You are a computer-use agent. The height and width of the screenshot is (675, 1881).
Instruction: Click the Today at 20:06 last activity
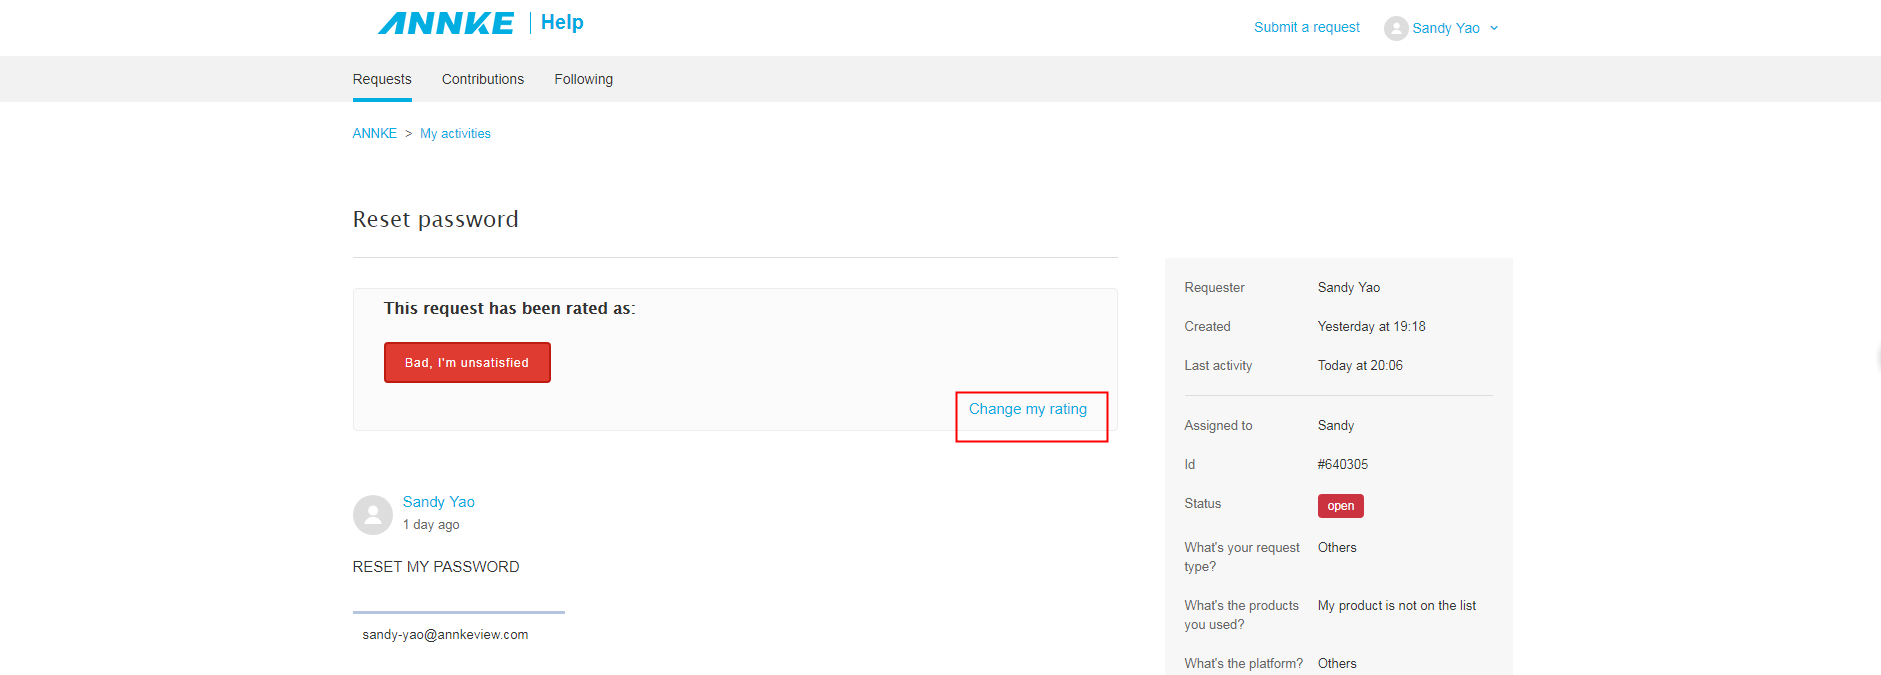coord(1360,365)
